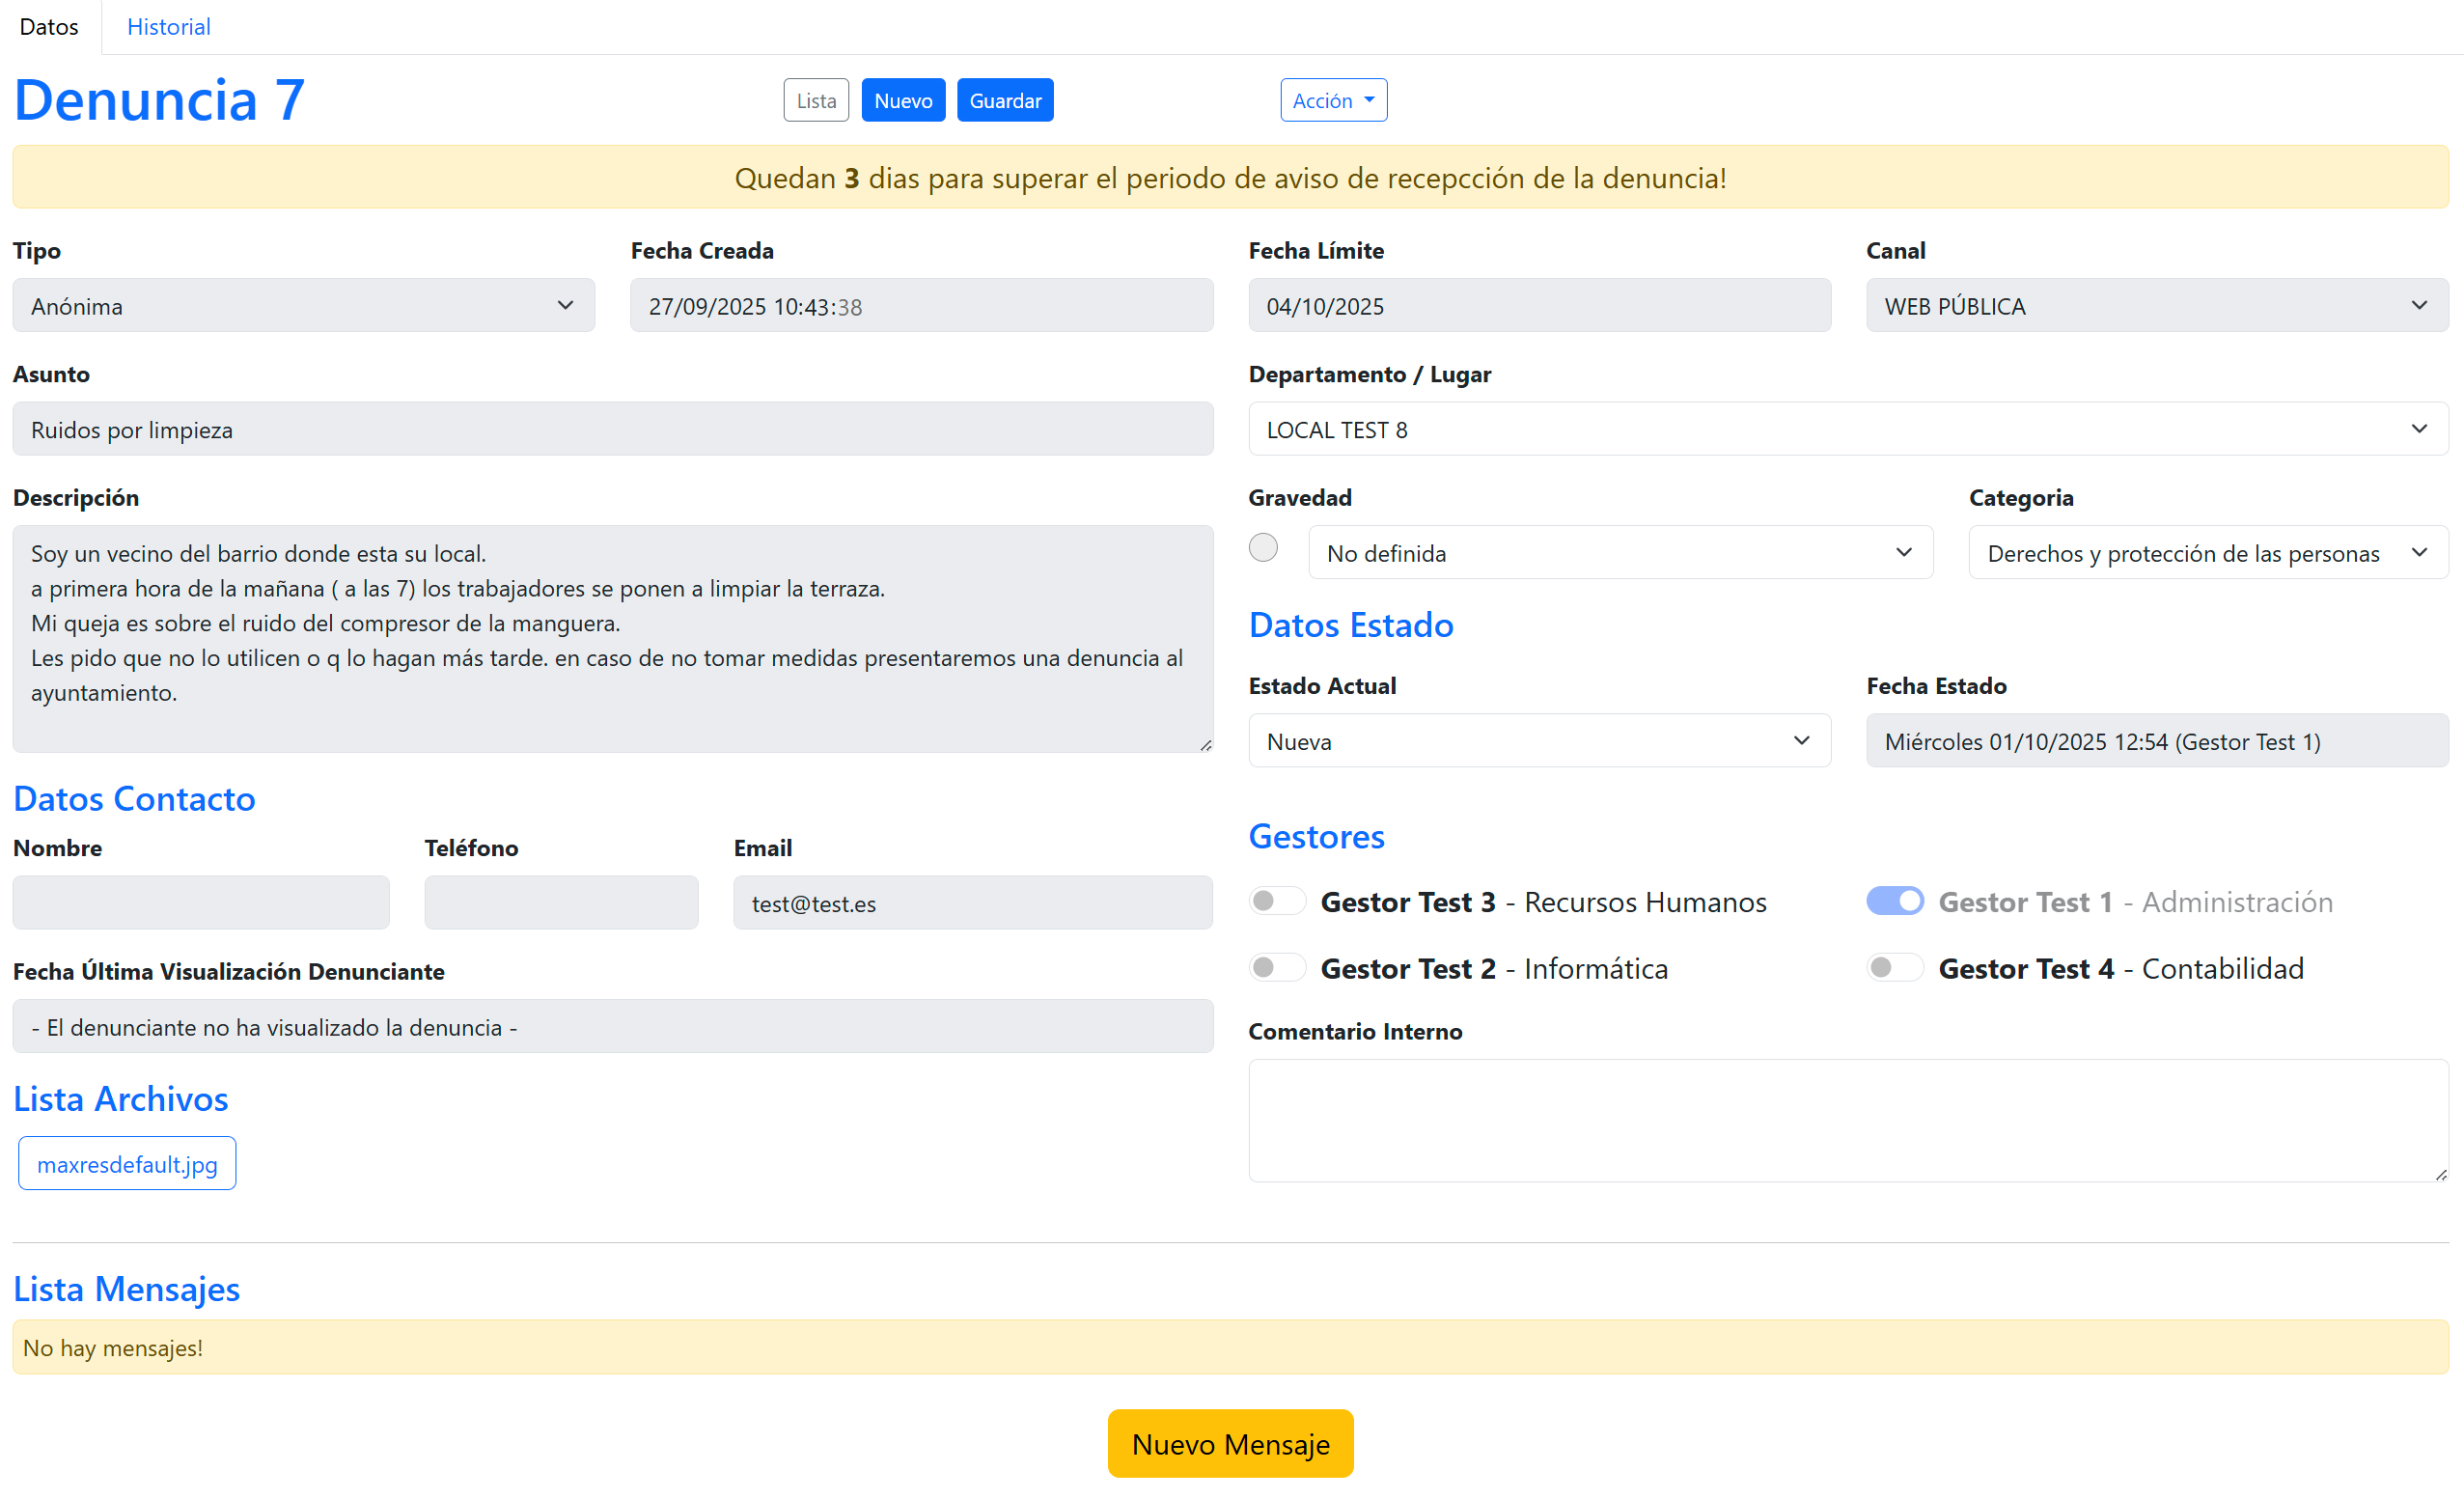Expand Gravedad dropdown No definida
This screenshot has height=1499, width=2464.
click(1619, 553)
